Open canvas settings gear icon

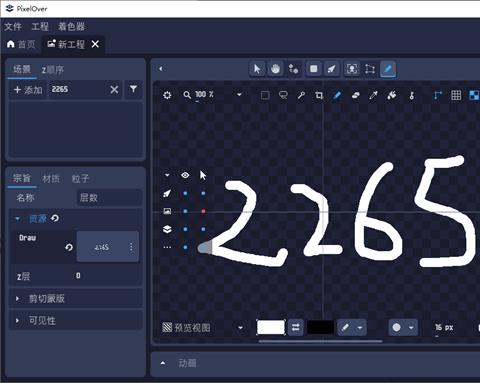click(167, 95)
